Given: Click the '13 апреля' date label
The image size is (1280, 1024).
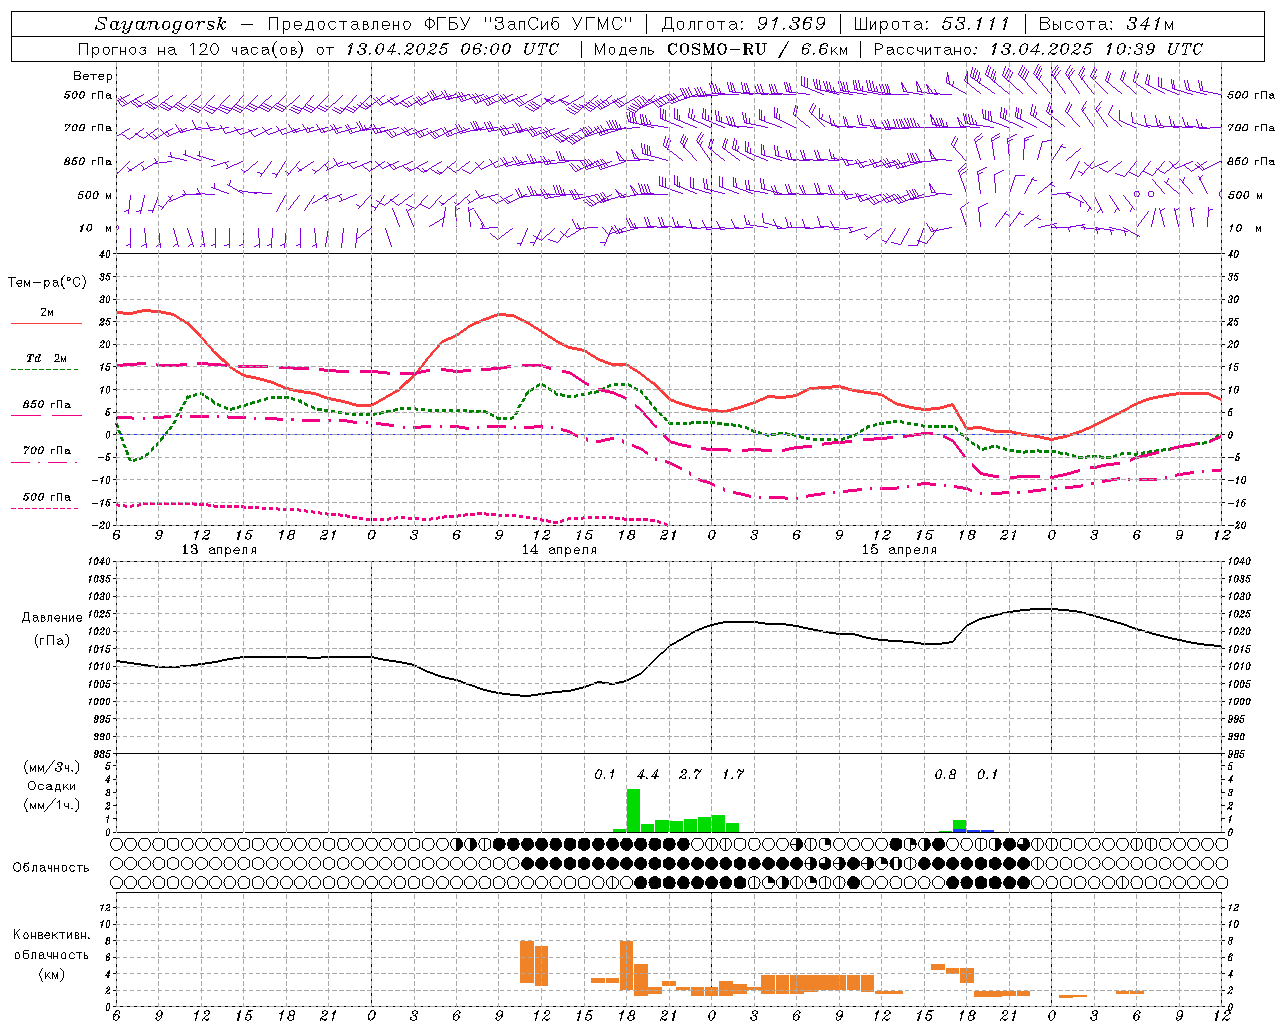Looking at the screenshot, I should (x=219, y=550).
